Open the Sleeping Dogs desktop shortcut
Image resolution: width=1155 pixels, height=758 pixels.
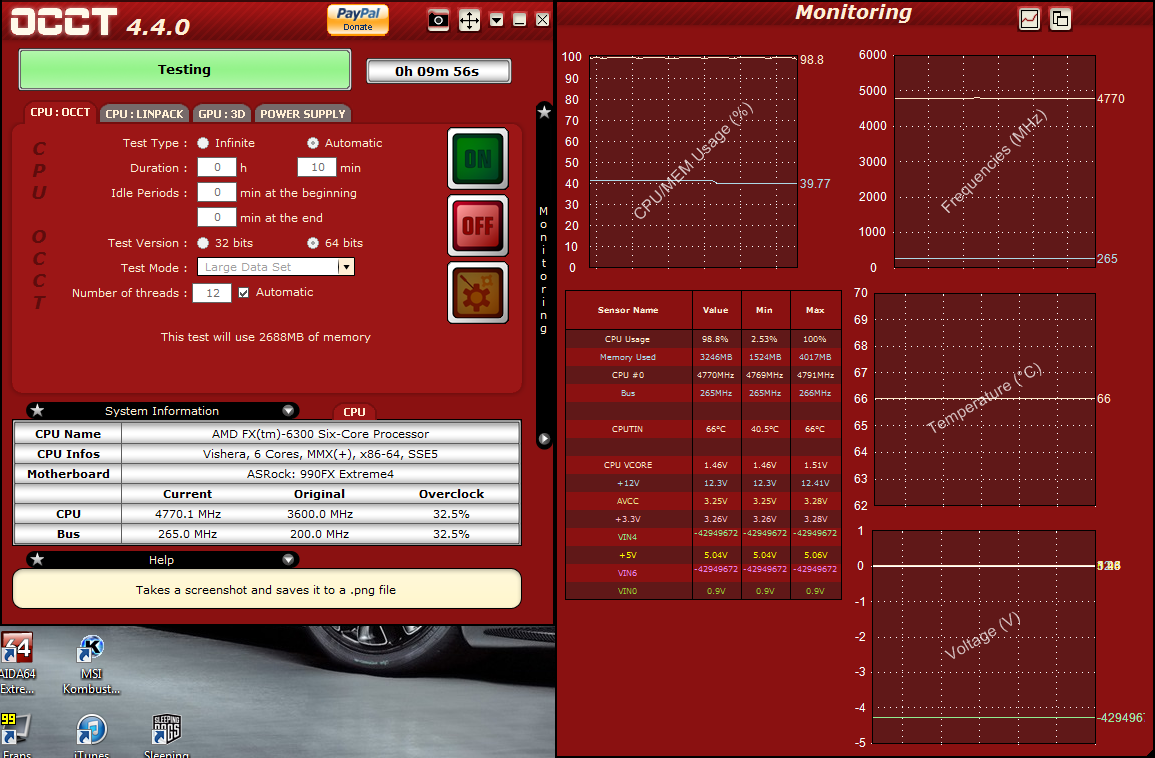pyautogui.click(x=166, y=734)
